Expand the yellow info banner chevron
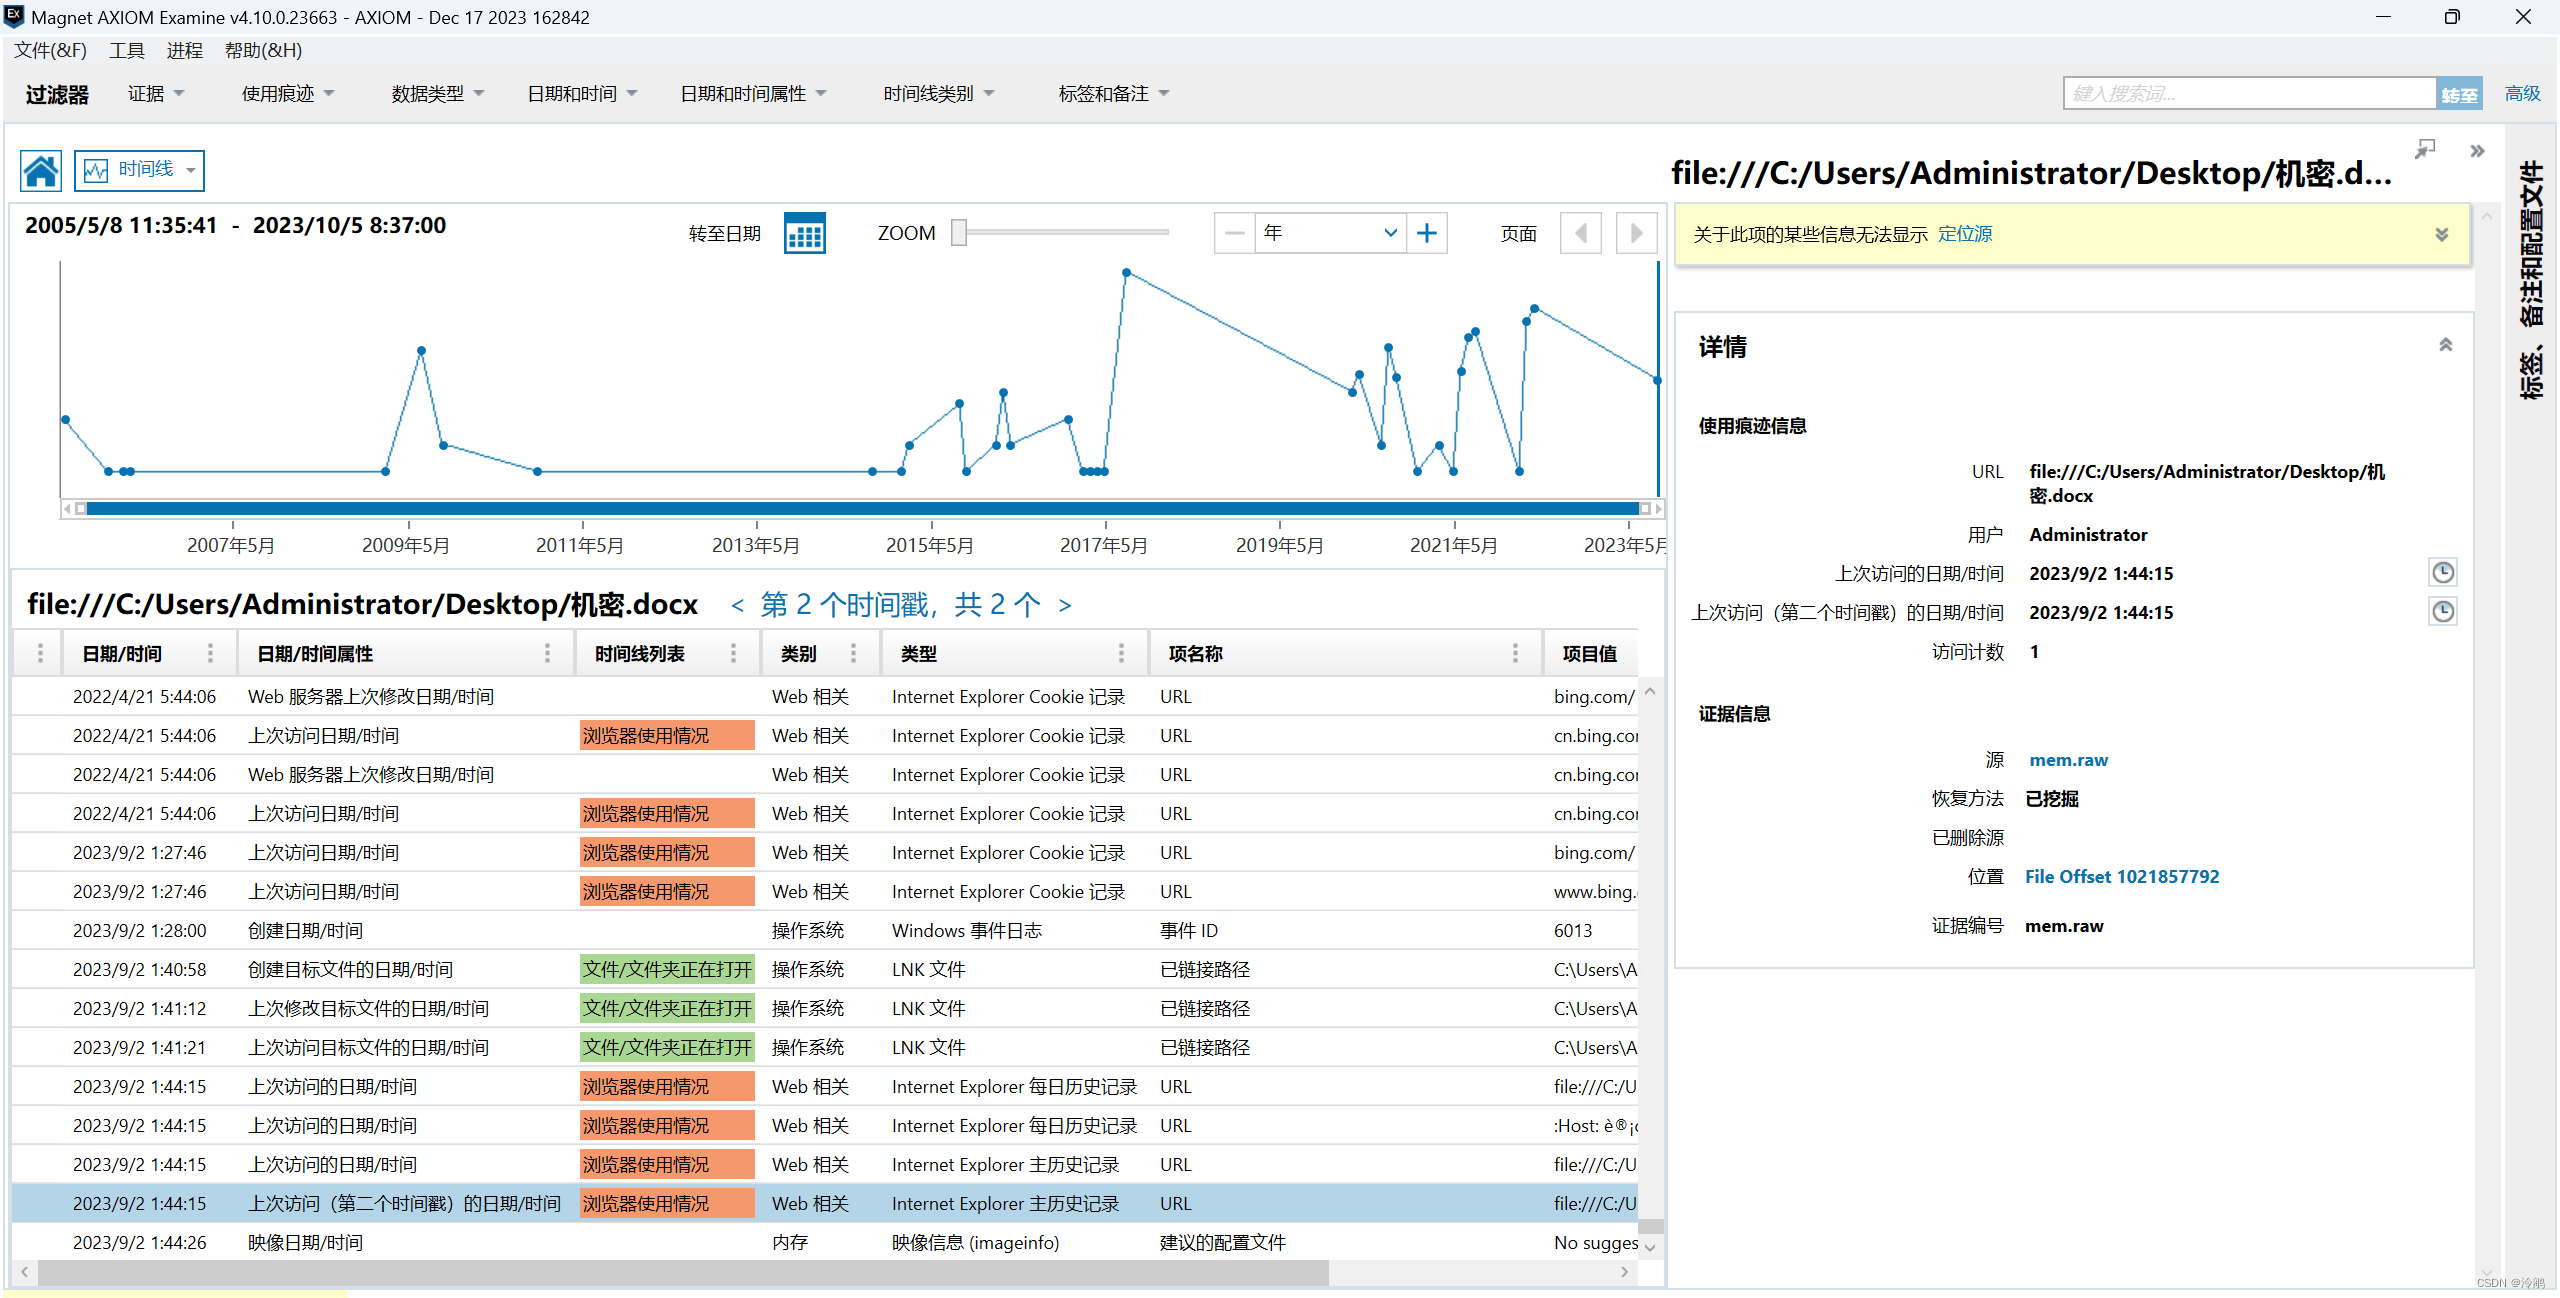2560x1298 pixels. [x=2441, y=234]
